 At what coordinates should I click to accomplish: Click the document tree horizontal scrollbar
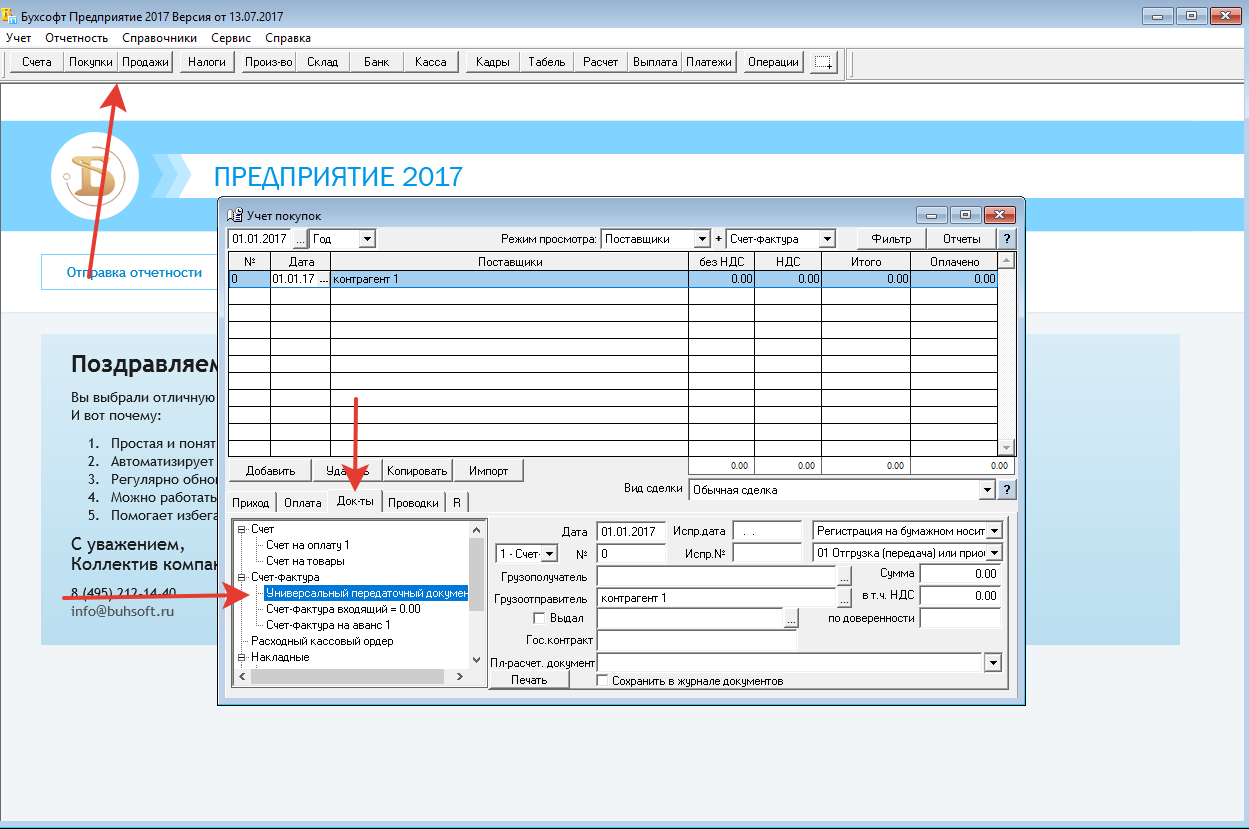point(351,677)
